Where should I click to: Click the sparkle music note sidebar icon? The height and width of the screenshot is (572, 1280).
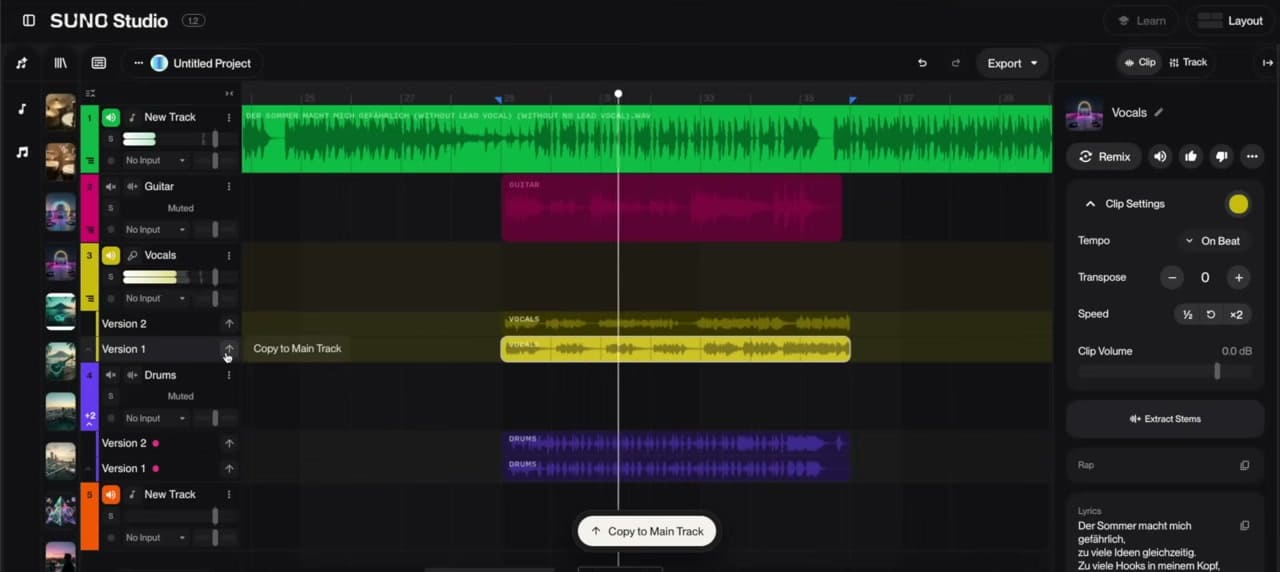pyautogui.click(x=22, y=63)
